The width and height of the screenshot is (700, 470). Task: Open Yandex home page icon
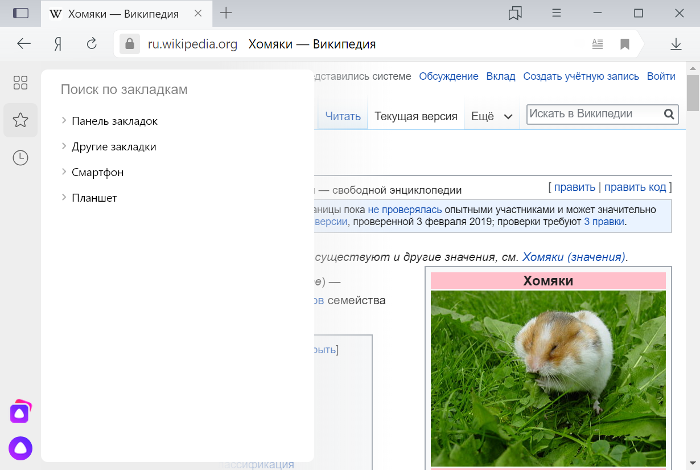click(x=58, y=44)
